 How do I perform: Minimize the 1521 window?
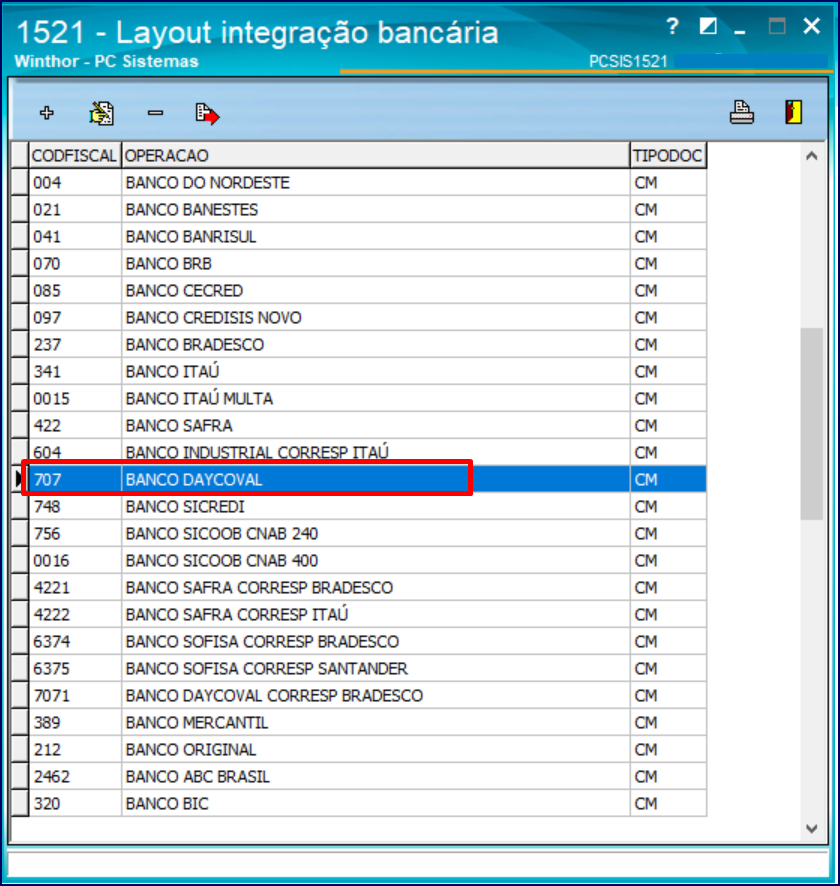pyautogui.click(x=739, y=32)
